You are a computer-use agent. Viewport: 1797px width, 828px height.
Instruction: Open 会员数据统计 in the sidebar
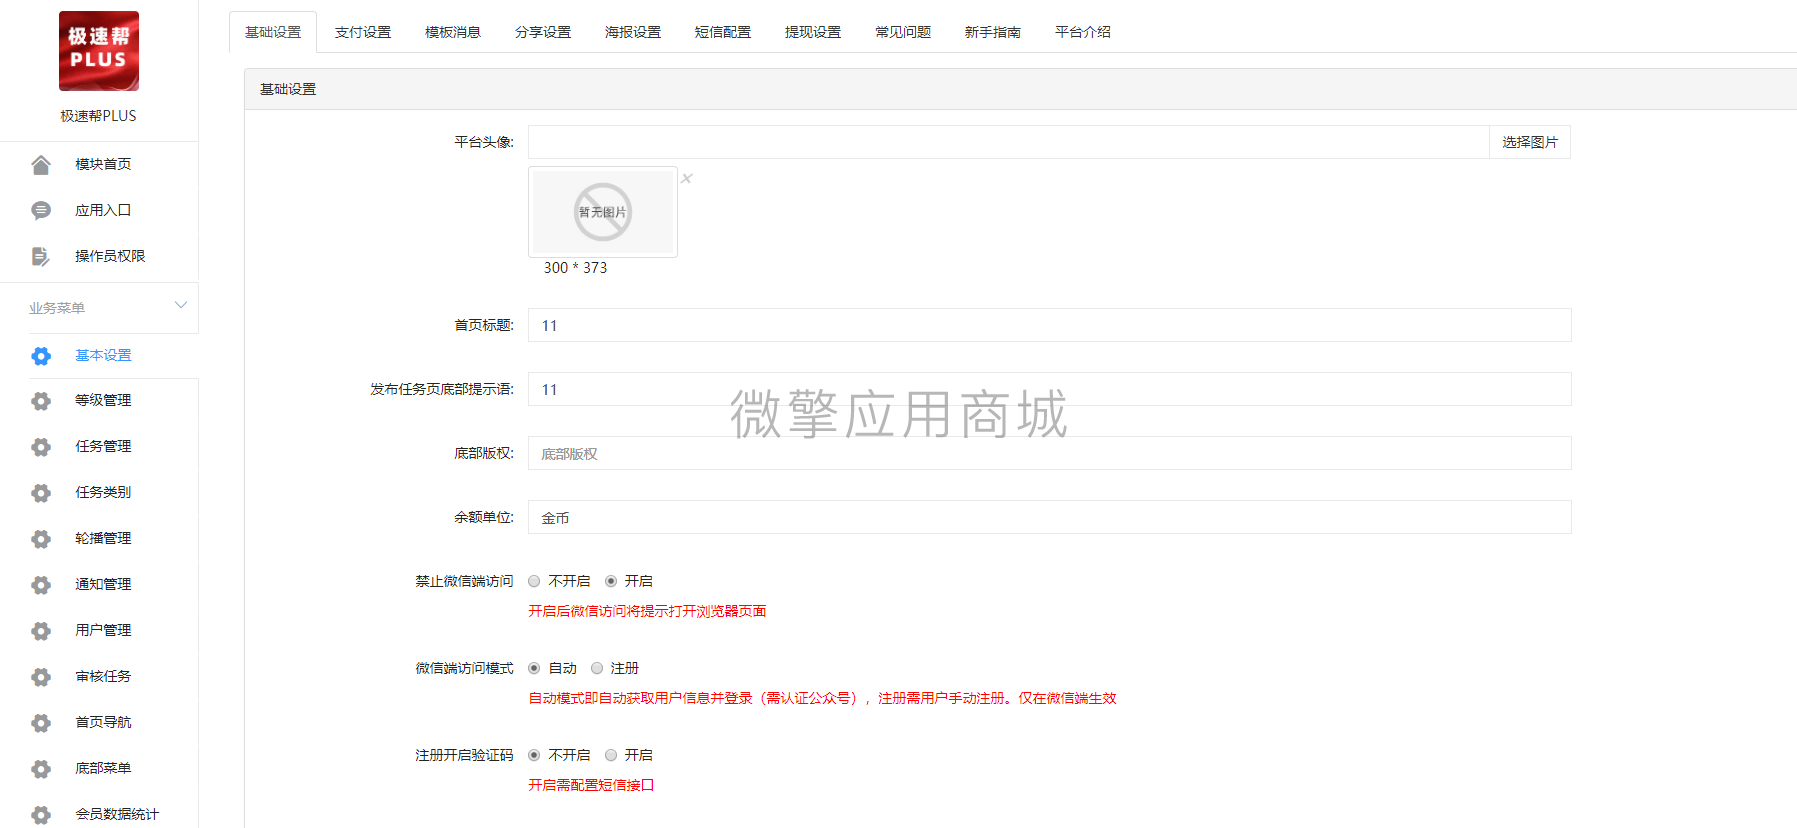(x=117, y=814)
